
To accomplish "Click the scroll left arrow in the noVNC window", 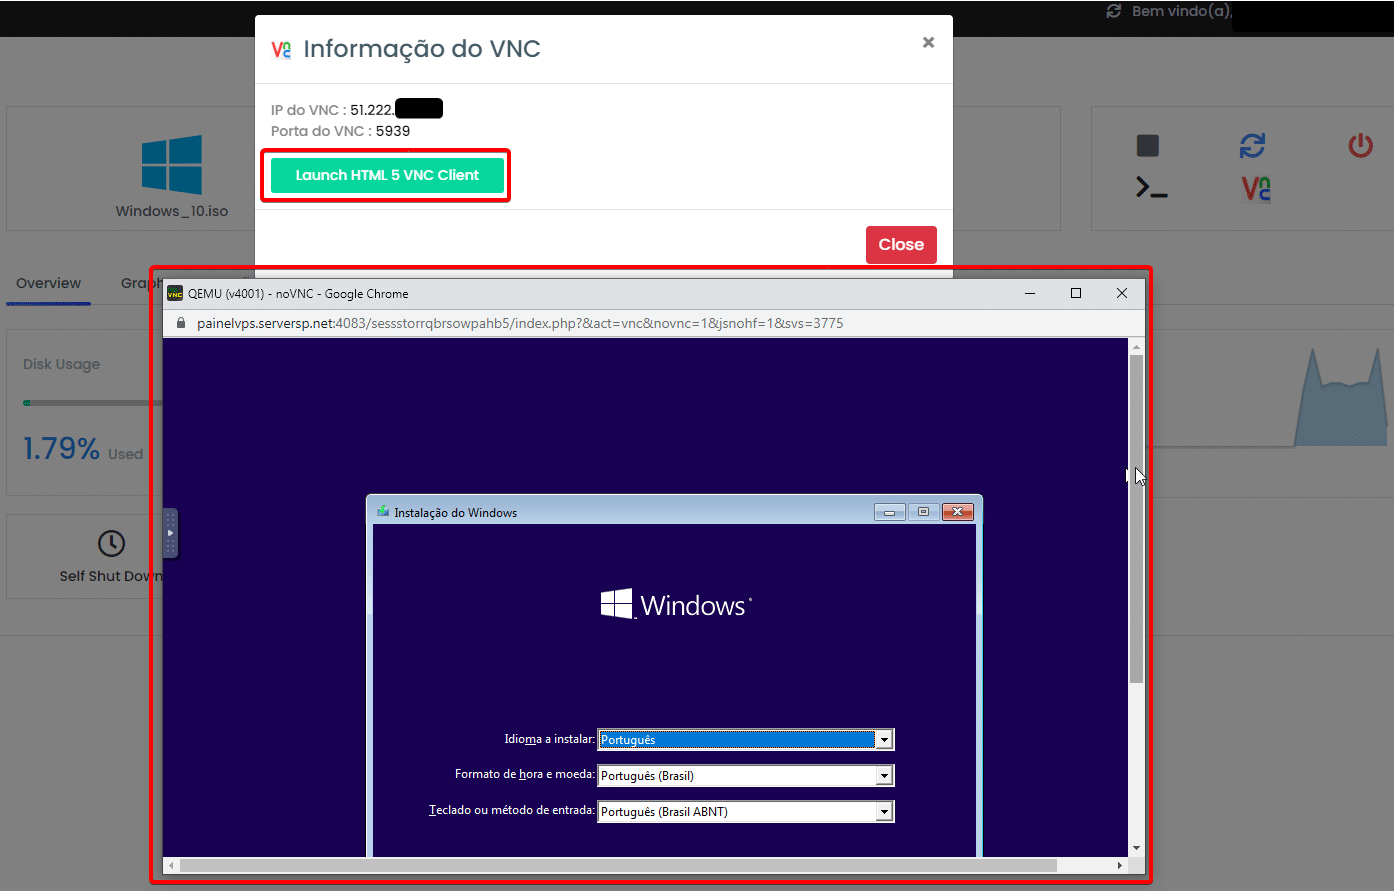I will pyautogui.click(x=172, y=865).
